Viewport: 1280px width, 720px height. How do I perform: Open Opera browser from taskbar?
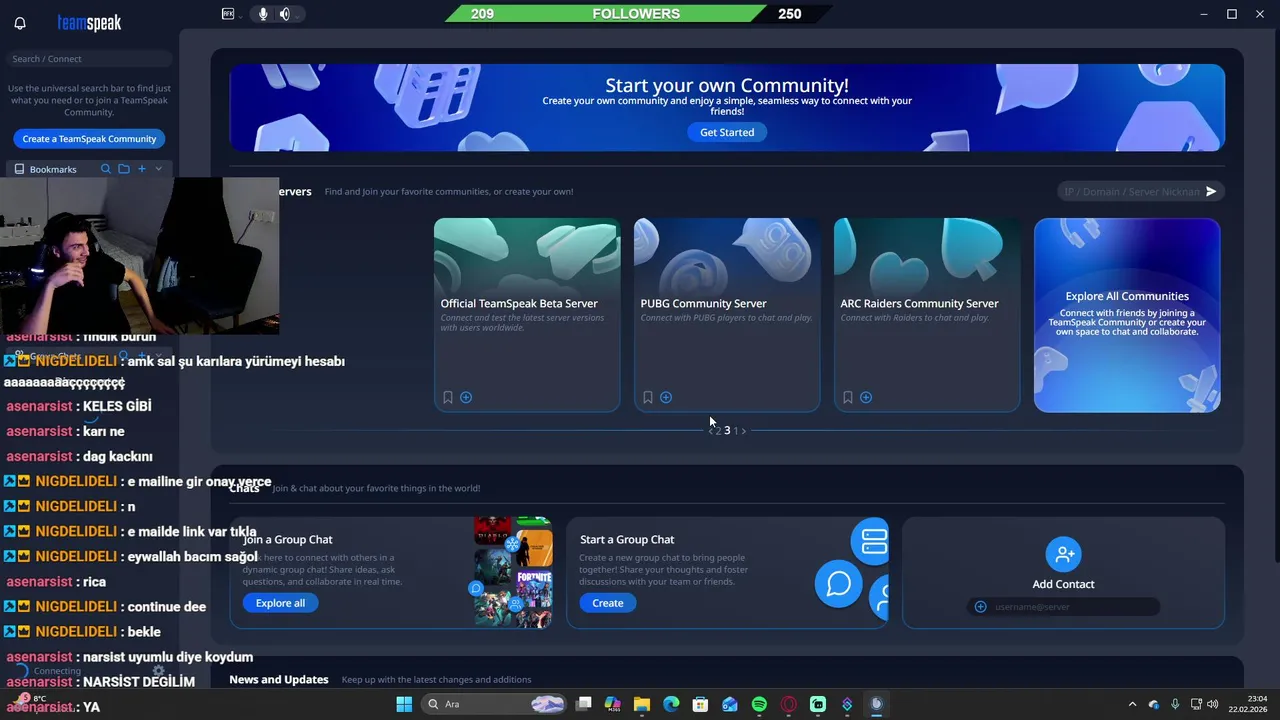coord(789,704)
